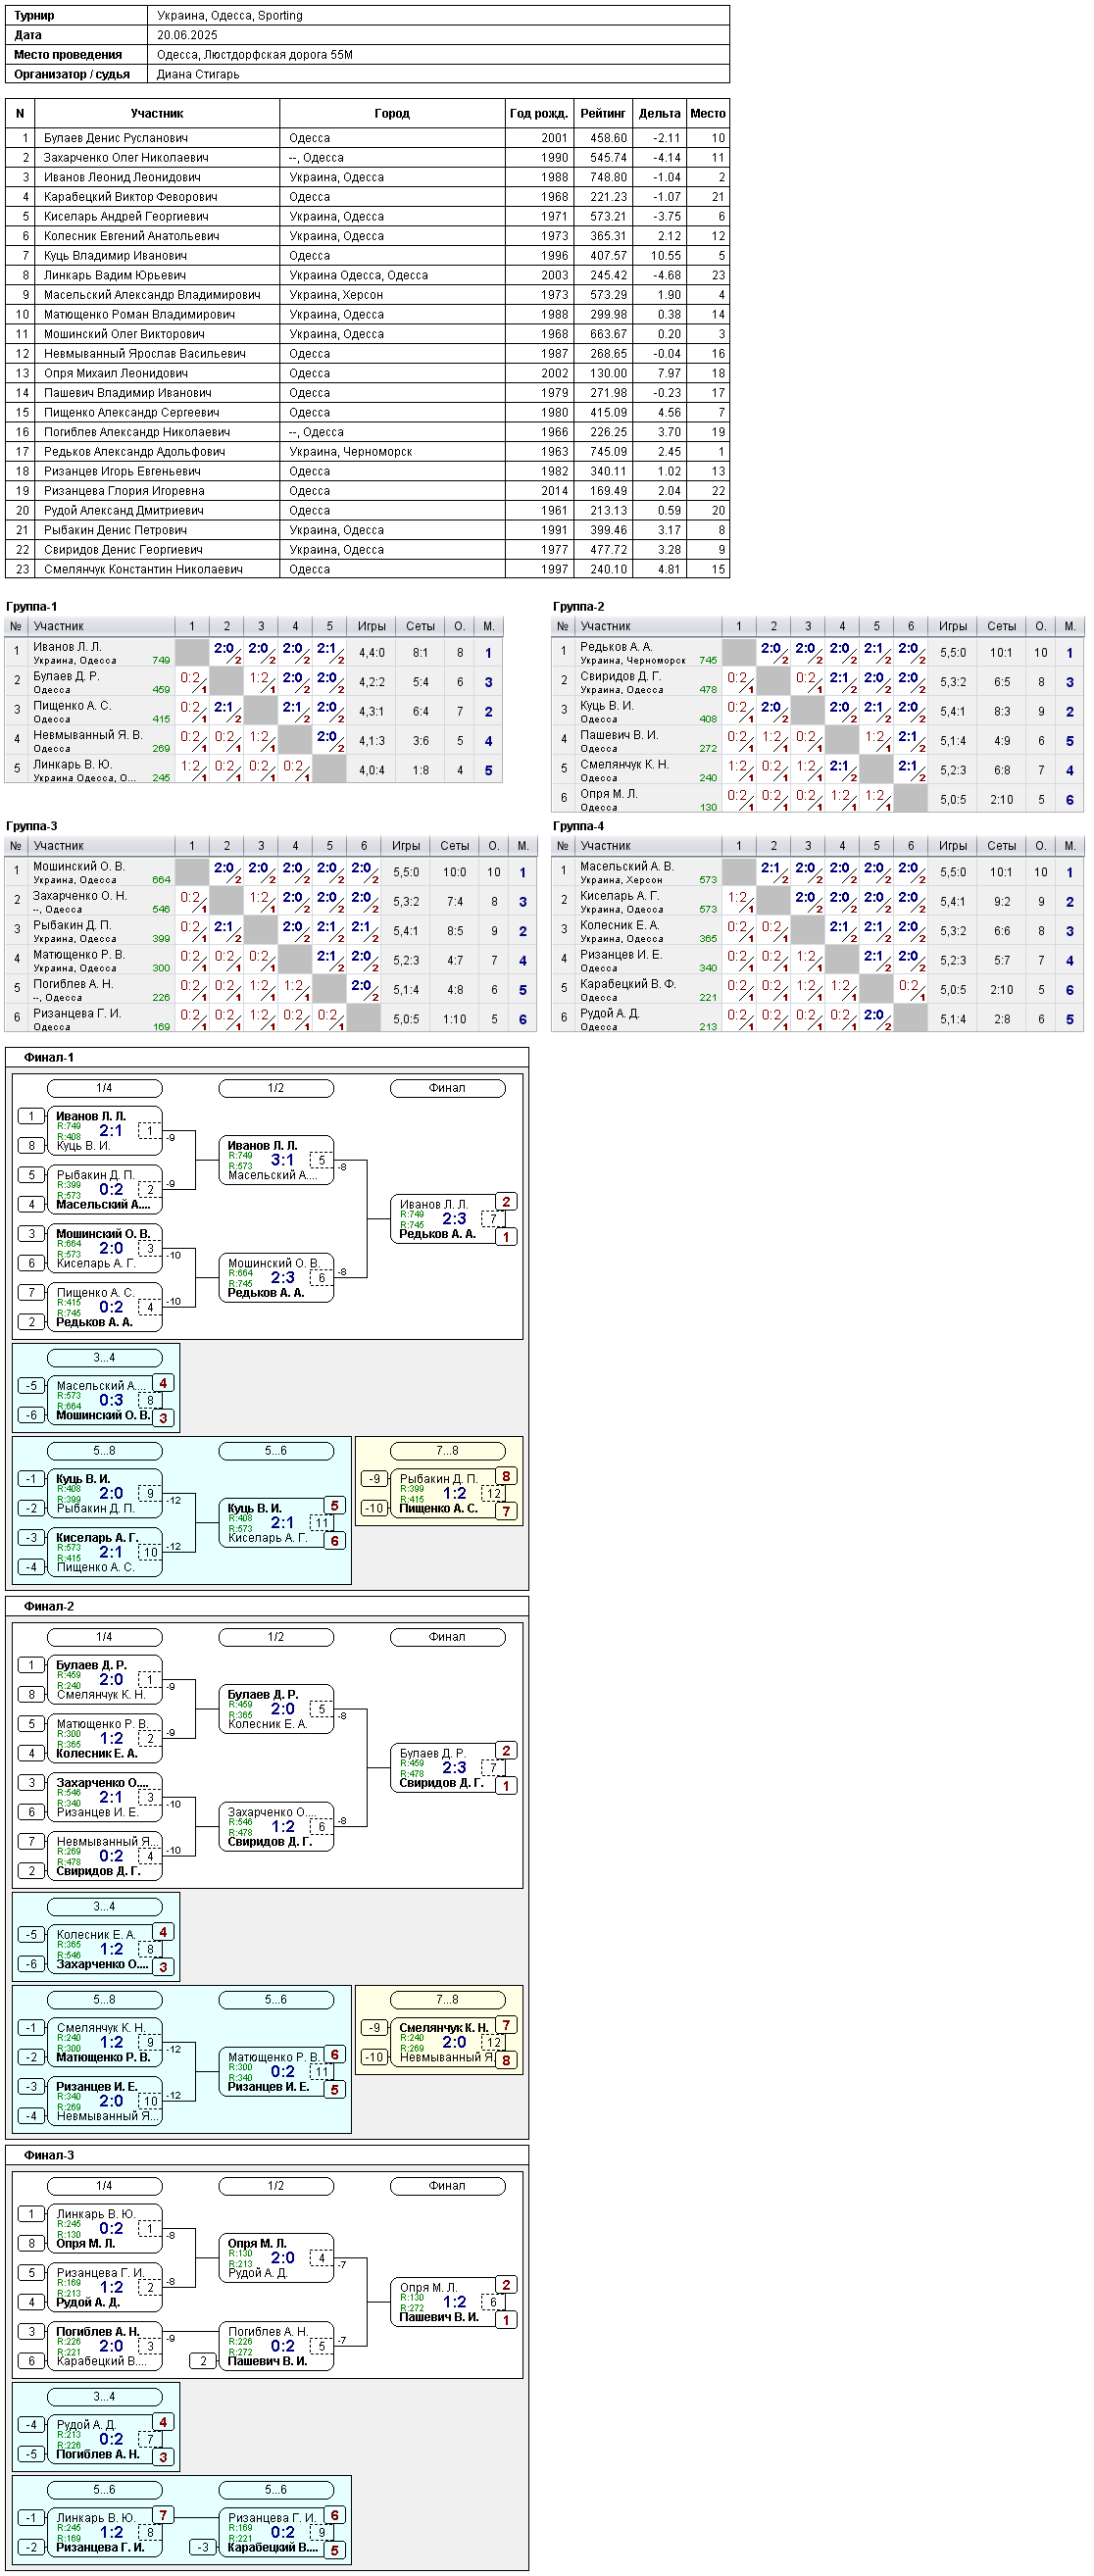
Task: Click the 'Группа-4' heading
Action: click(x=579, y=826)
